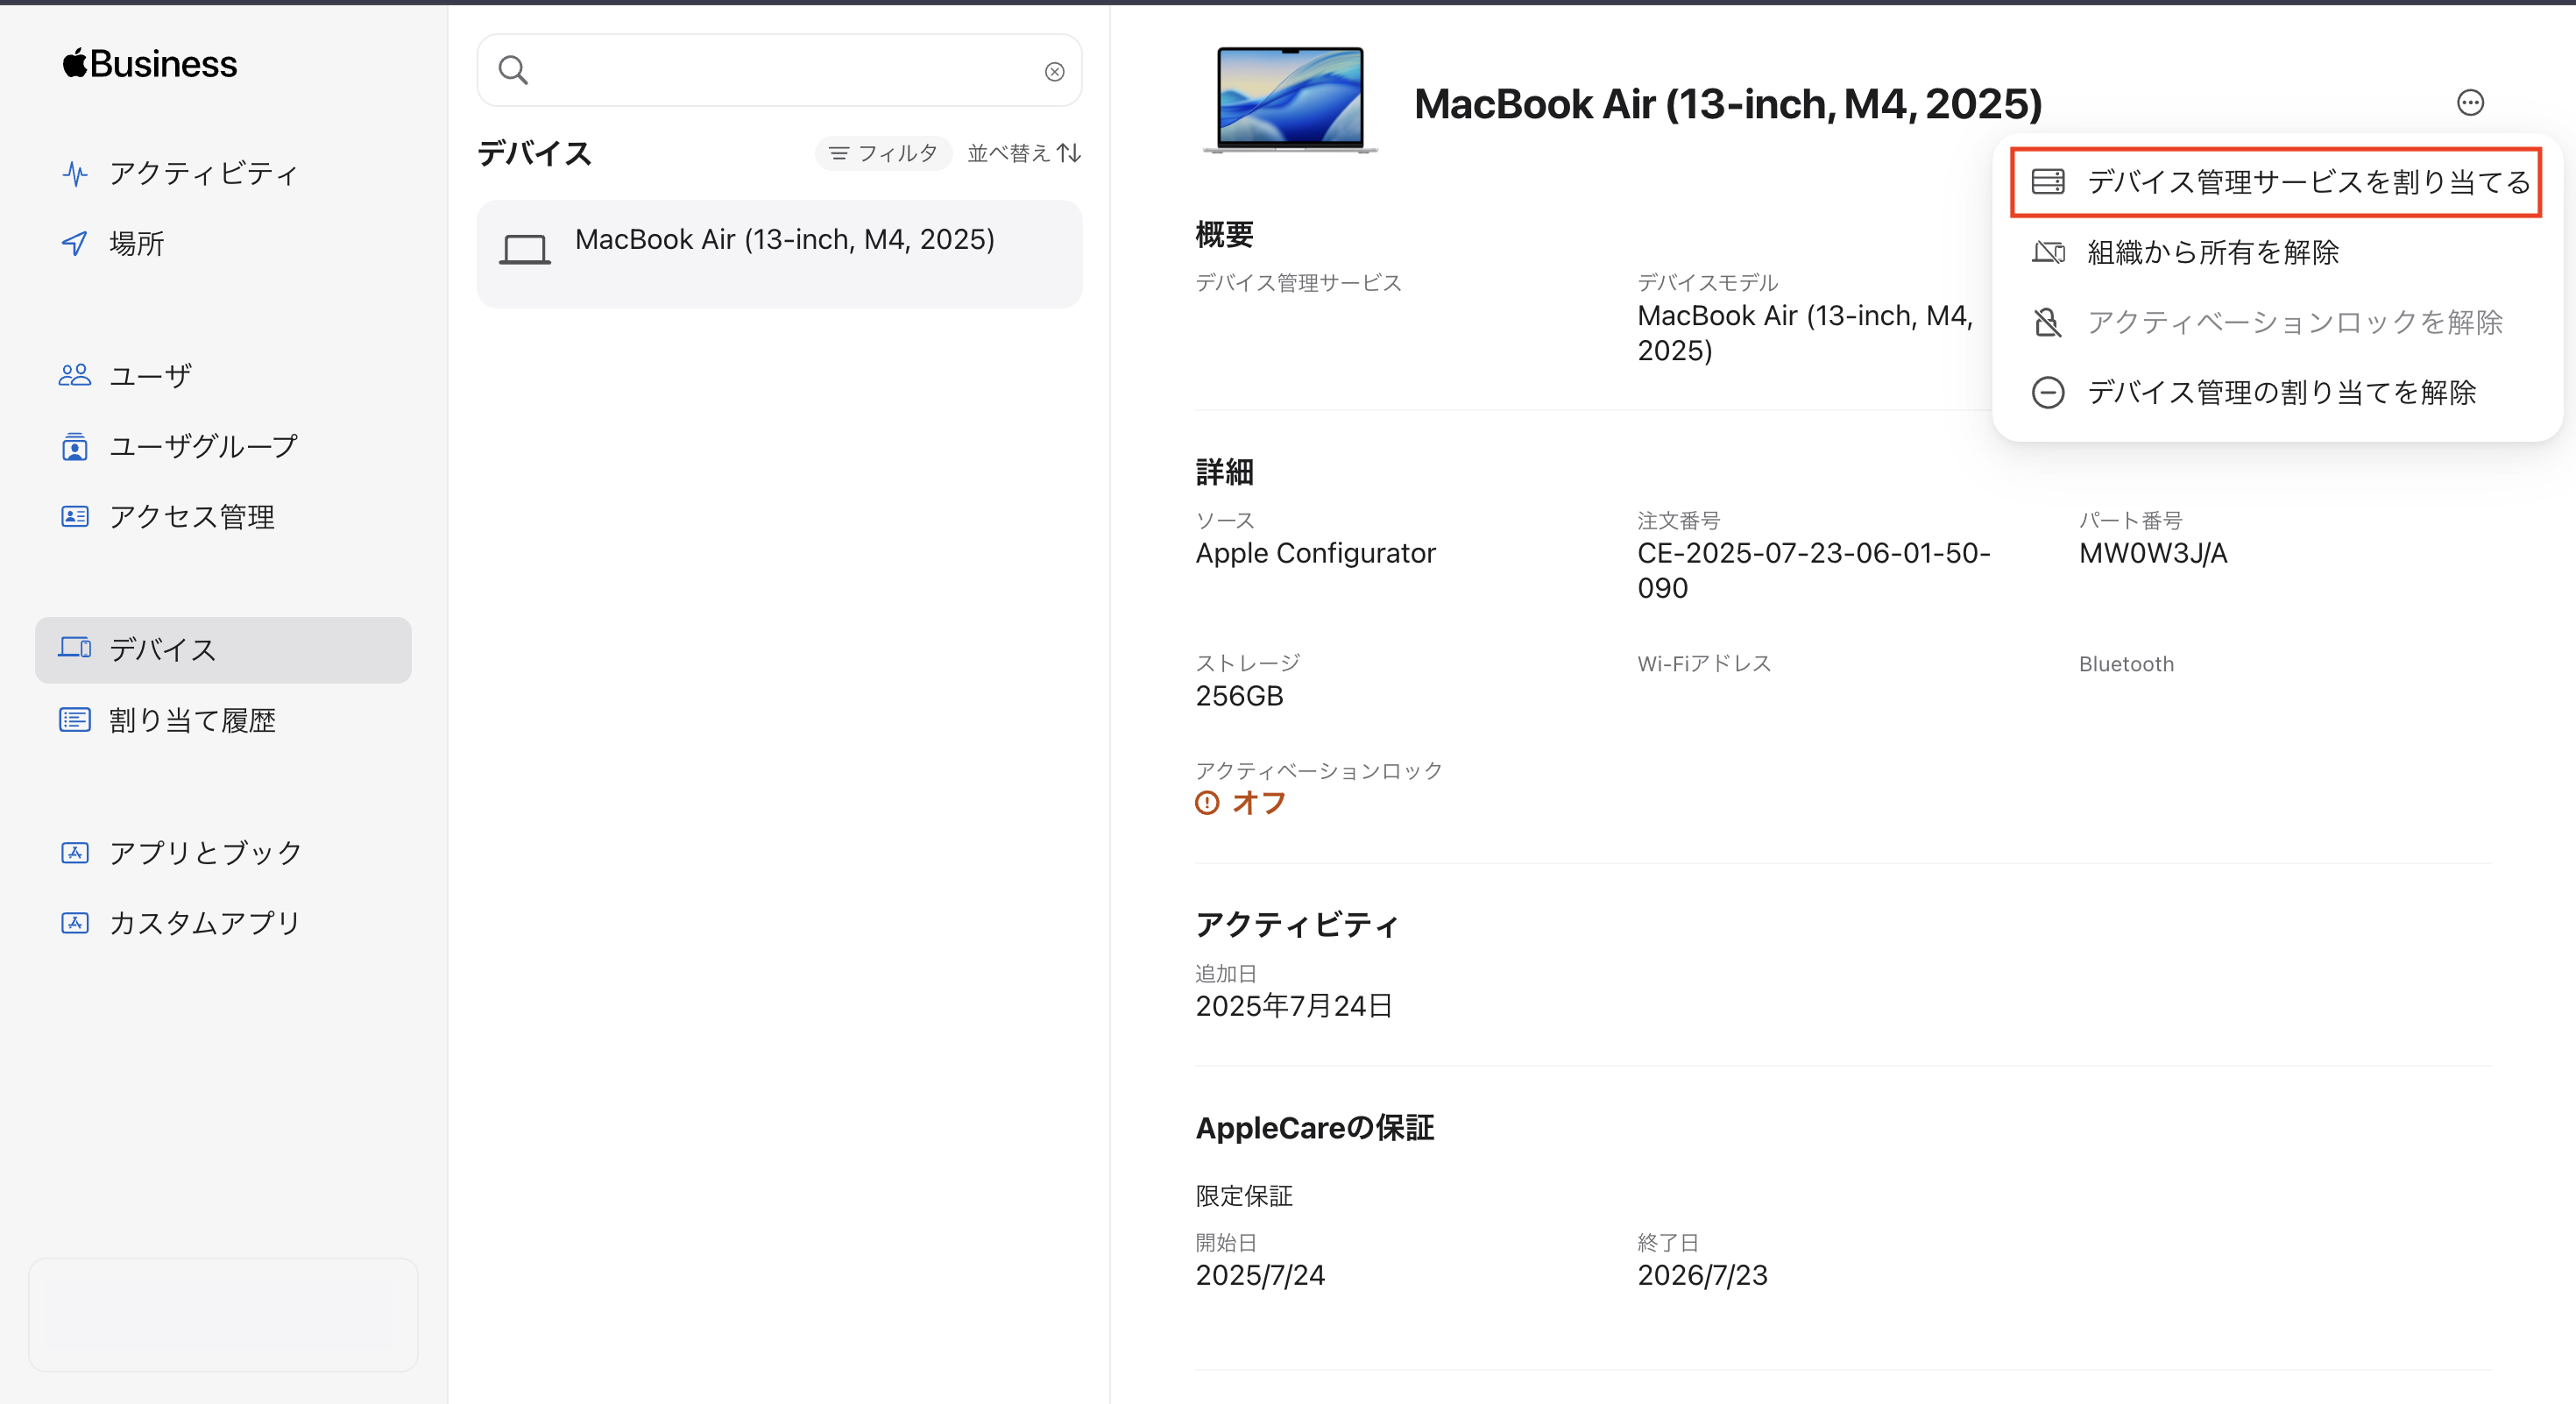This screenshot has height=1404, width=2576.
Task: Click the Users (ユーザ) people icon
Action: [x=75, y=375]
